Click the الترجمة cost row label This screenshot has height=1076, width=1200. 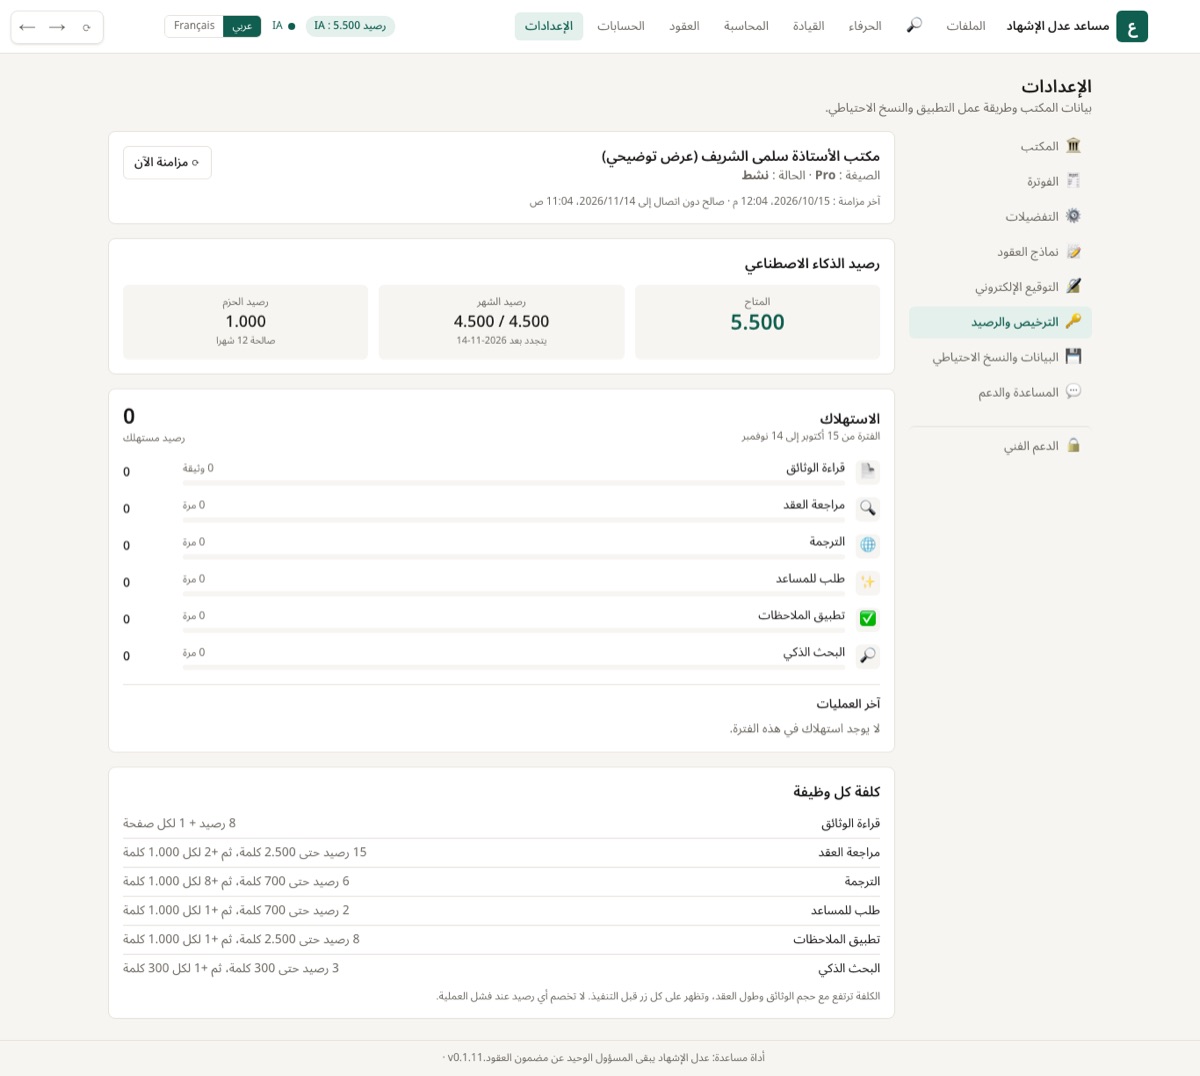862,882
